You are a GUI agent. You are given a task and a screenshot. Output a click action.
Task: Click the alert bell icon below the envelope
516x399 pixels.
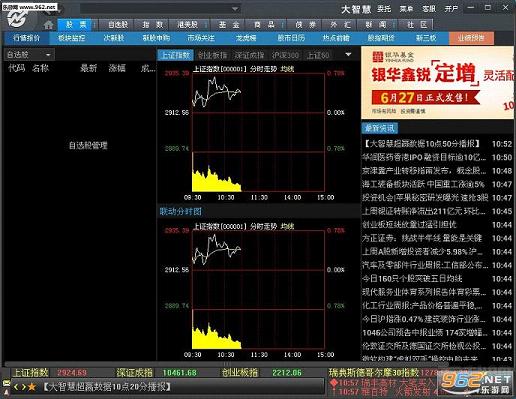tap(6, 392)
